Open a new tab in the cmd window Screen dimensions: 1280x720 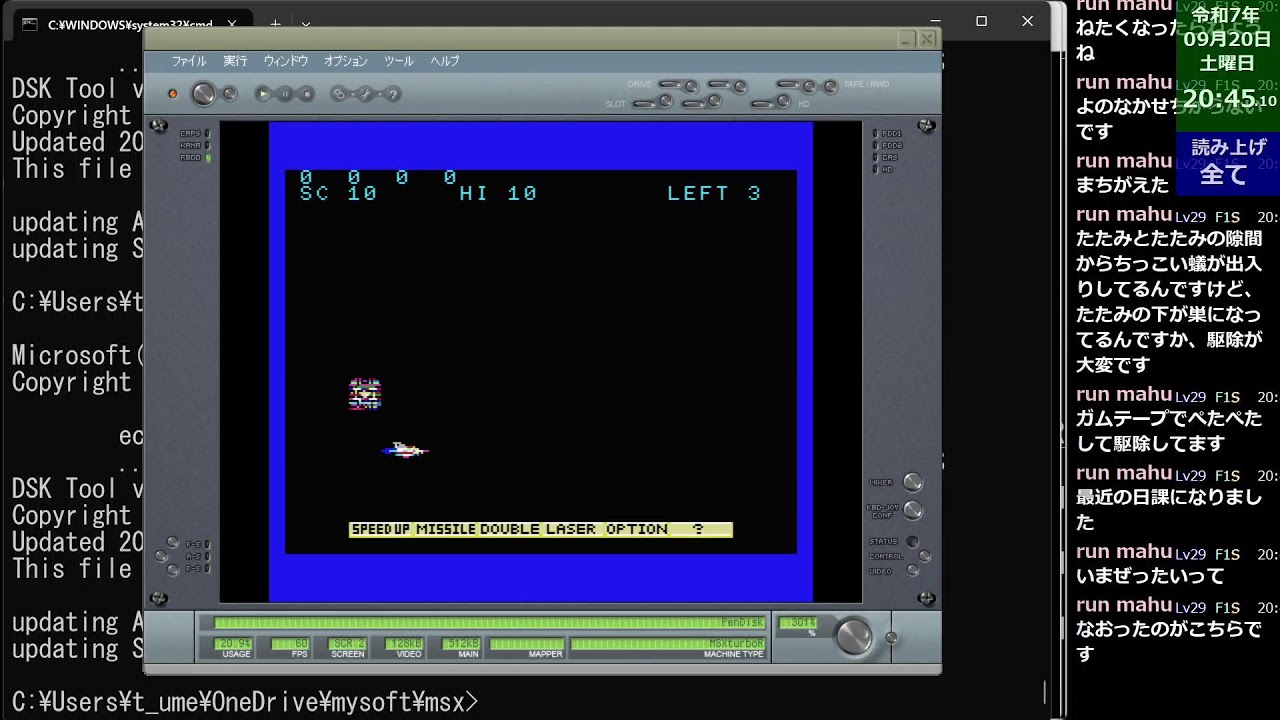(x=275, y=24)
